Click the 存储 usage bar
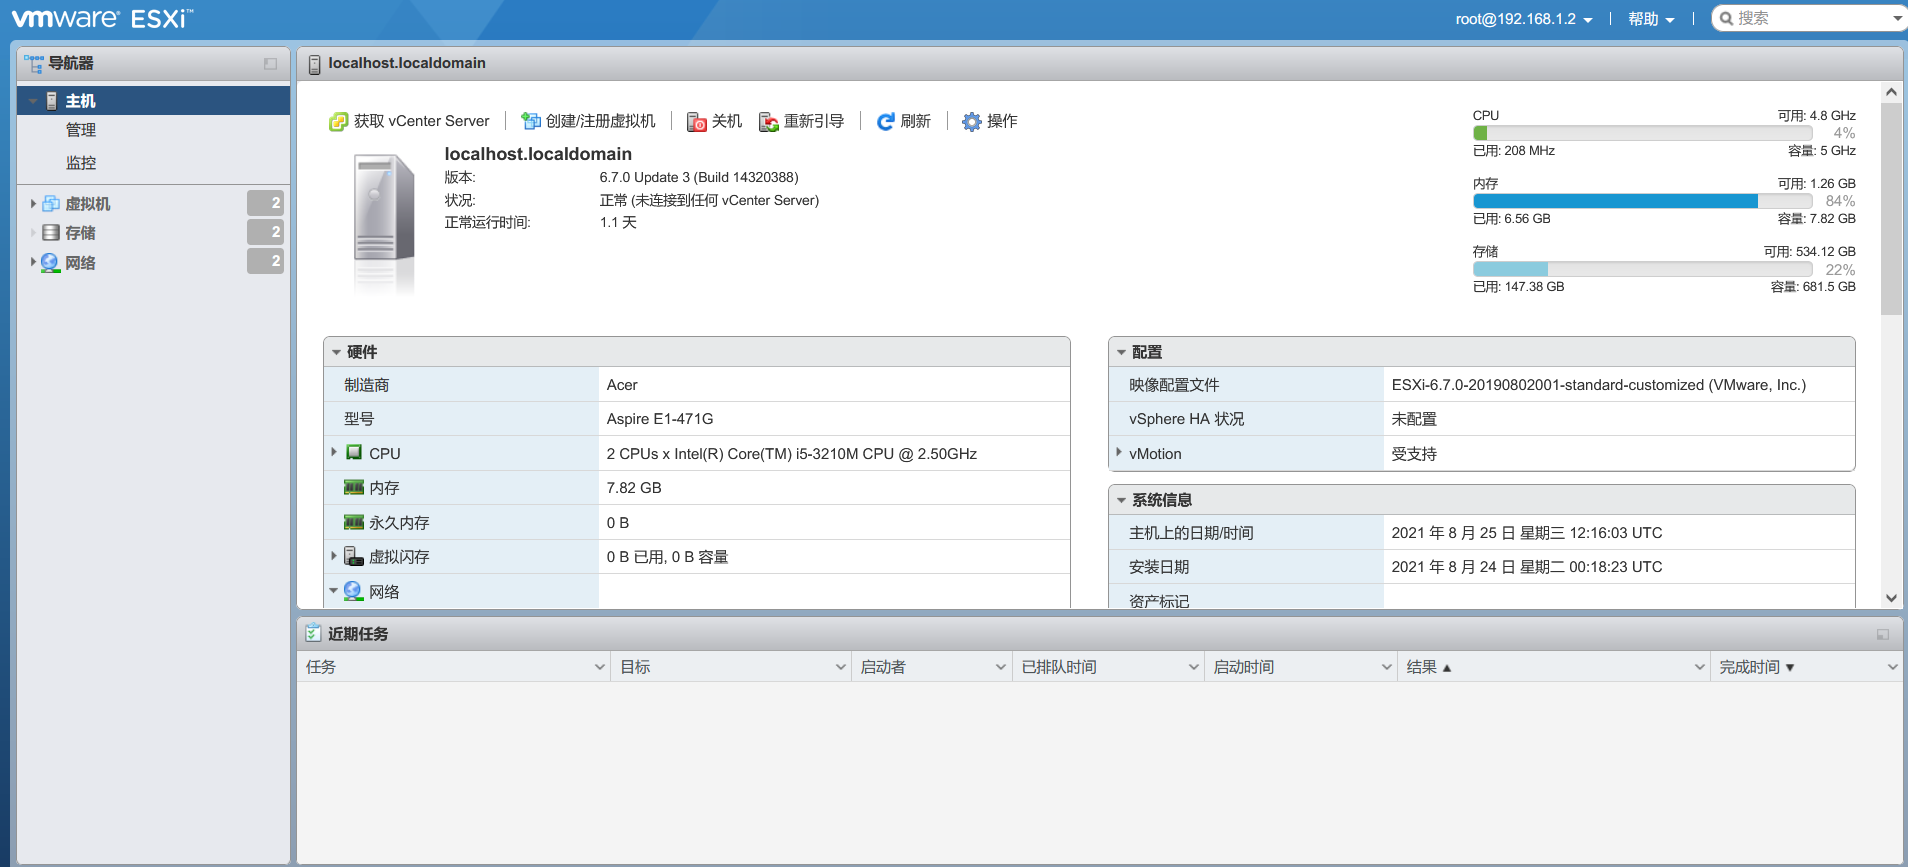This screenshot has height=867, width=1908. [1642, 269]
